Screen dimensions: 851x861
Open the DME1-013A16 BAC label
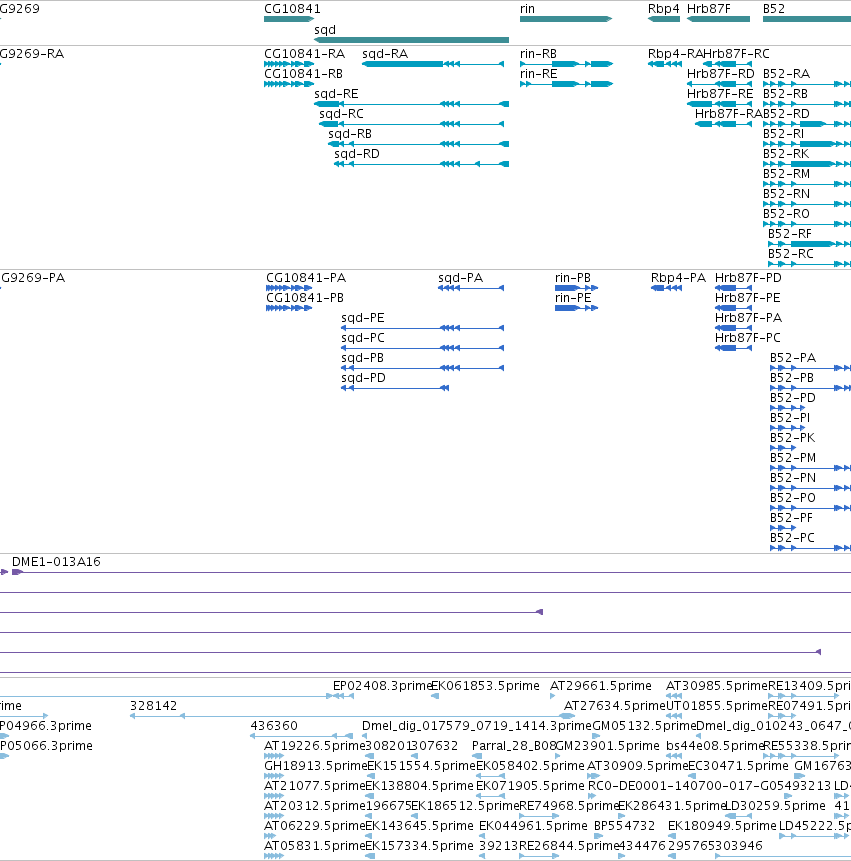(56, 562)
